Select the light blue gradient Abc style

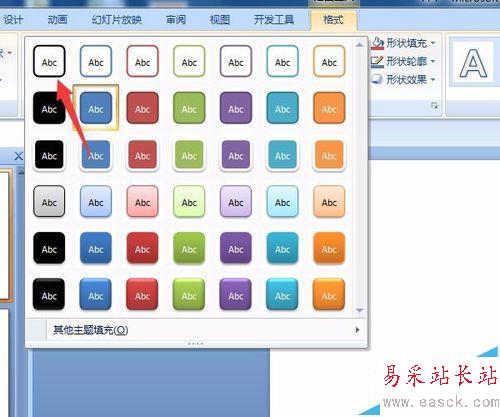click(96, 201)
